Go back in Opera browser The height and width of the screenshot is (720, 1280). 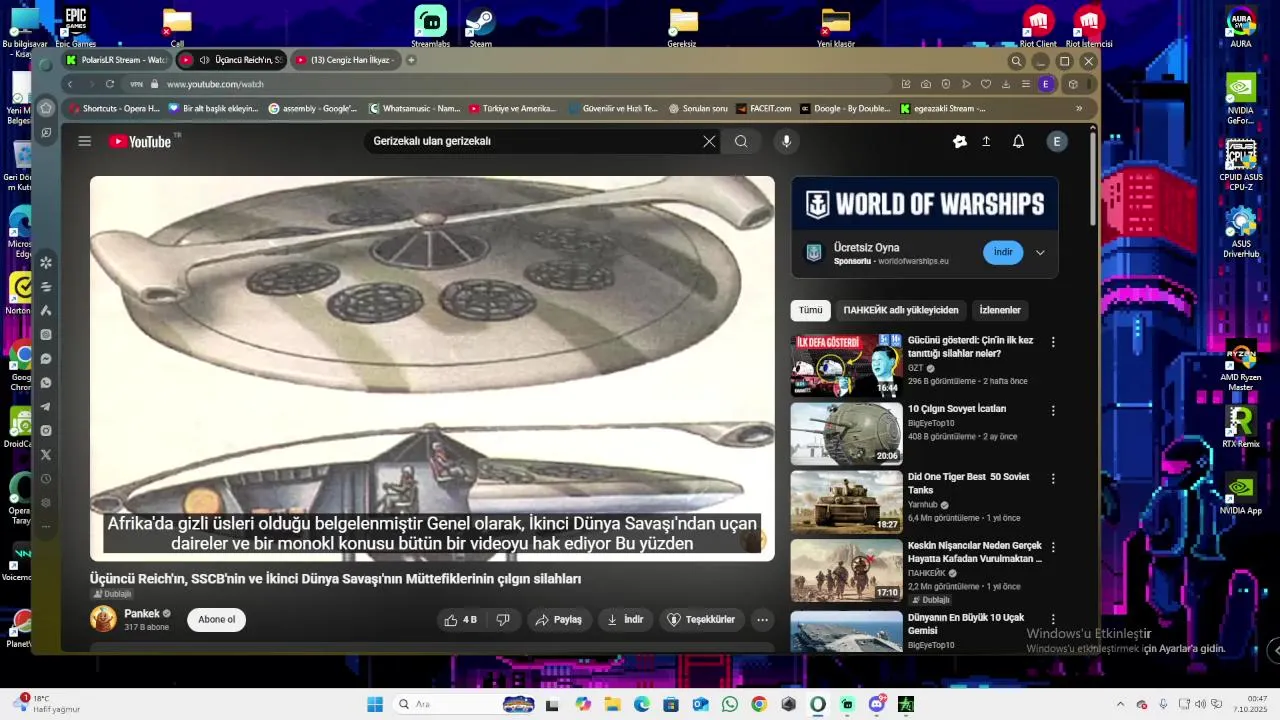point(71,85)
